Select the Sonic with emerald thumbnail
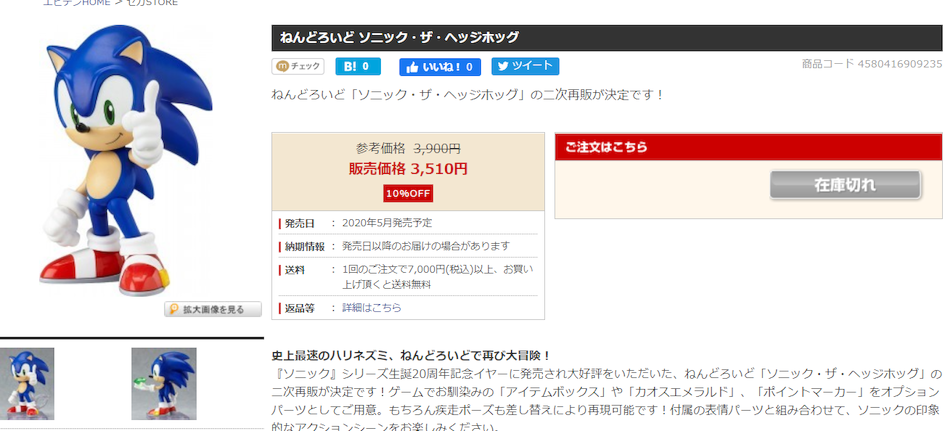The width and height of the screenshot is (945, 431). tap(164, 383)
